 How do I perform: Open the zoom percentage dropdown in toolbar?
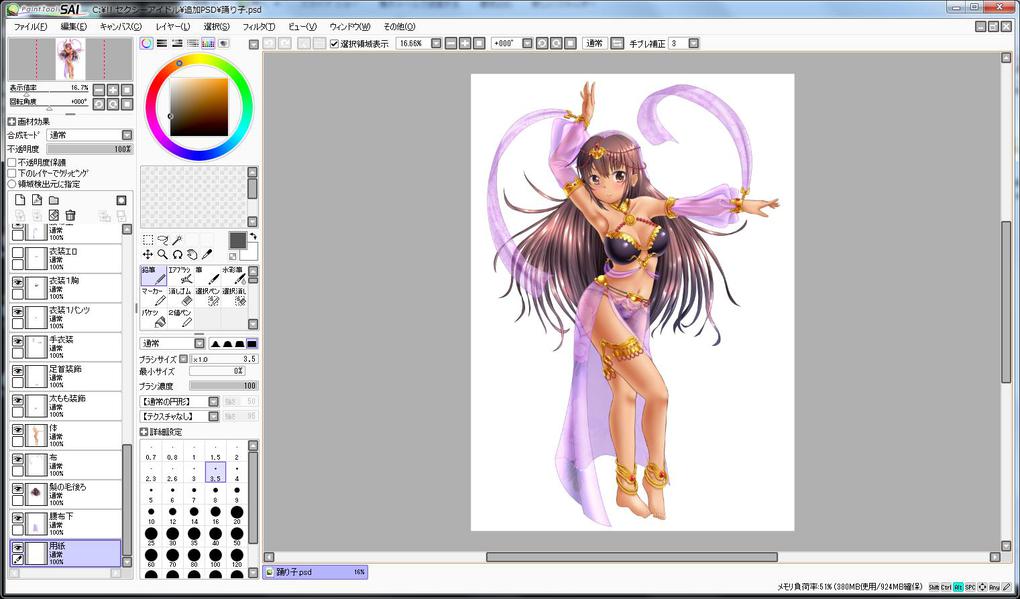click(436, 44)
